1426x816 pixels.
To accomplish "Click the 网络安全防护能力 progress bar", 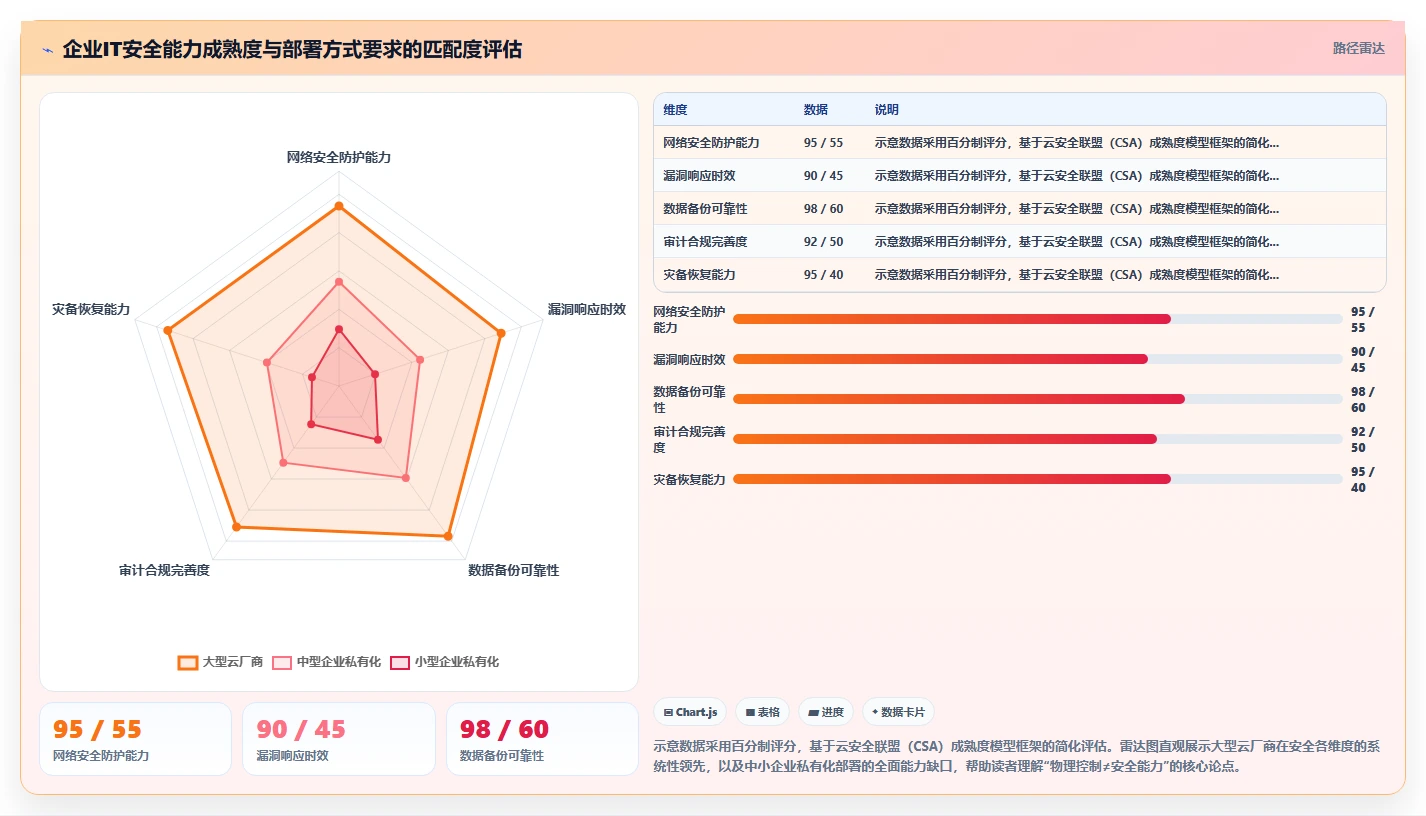I will pyautogui.click(x=1037, y=319).
